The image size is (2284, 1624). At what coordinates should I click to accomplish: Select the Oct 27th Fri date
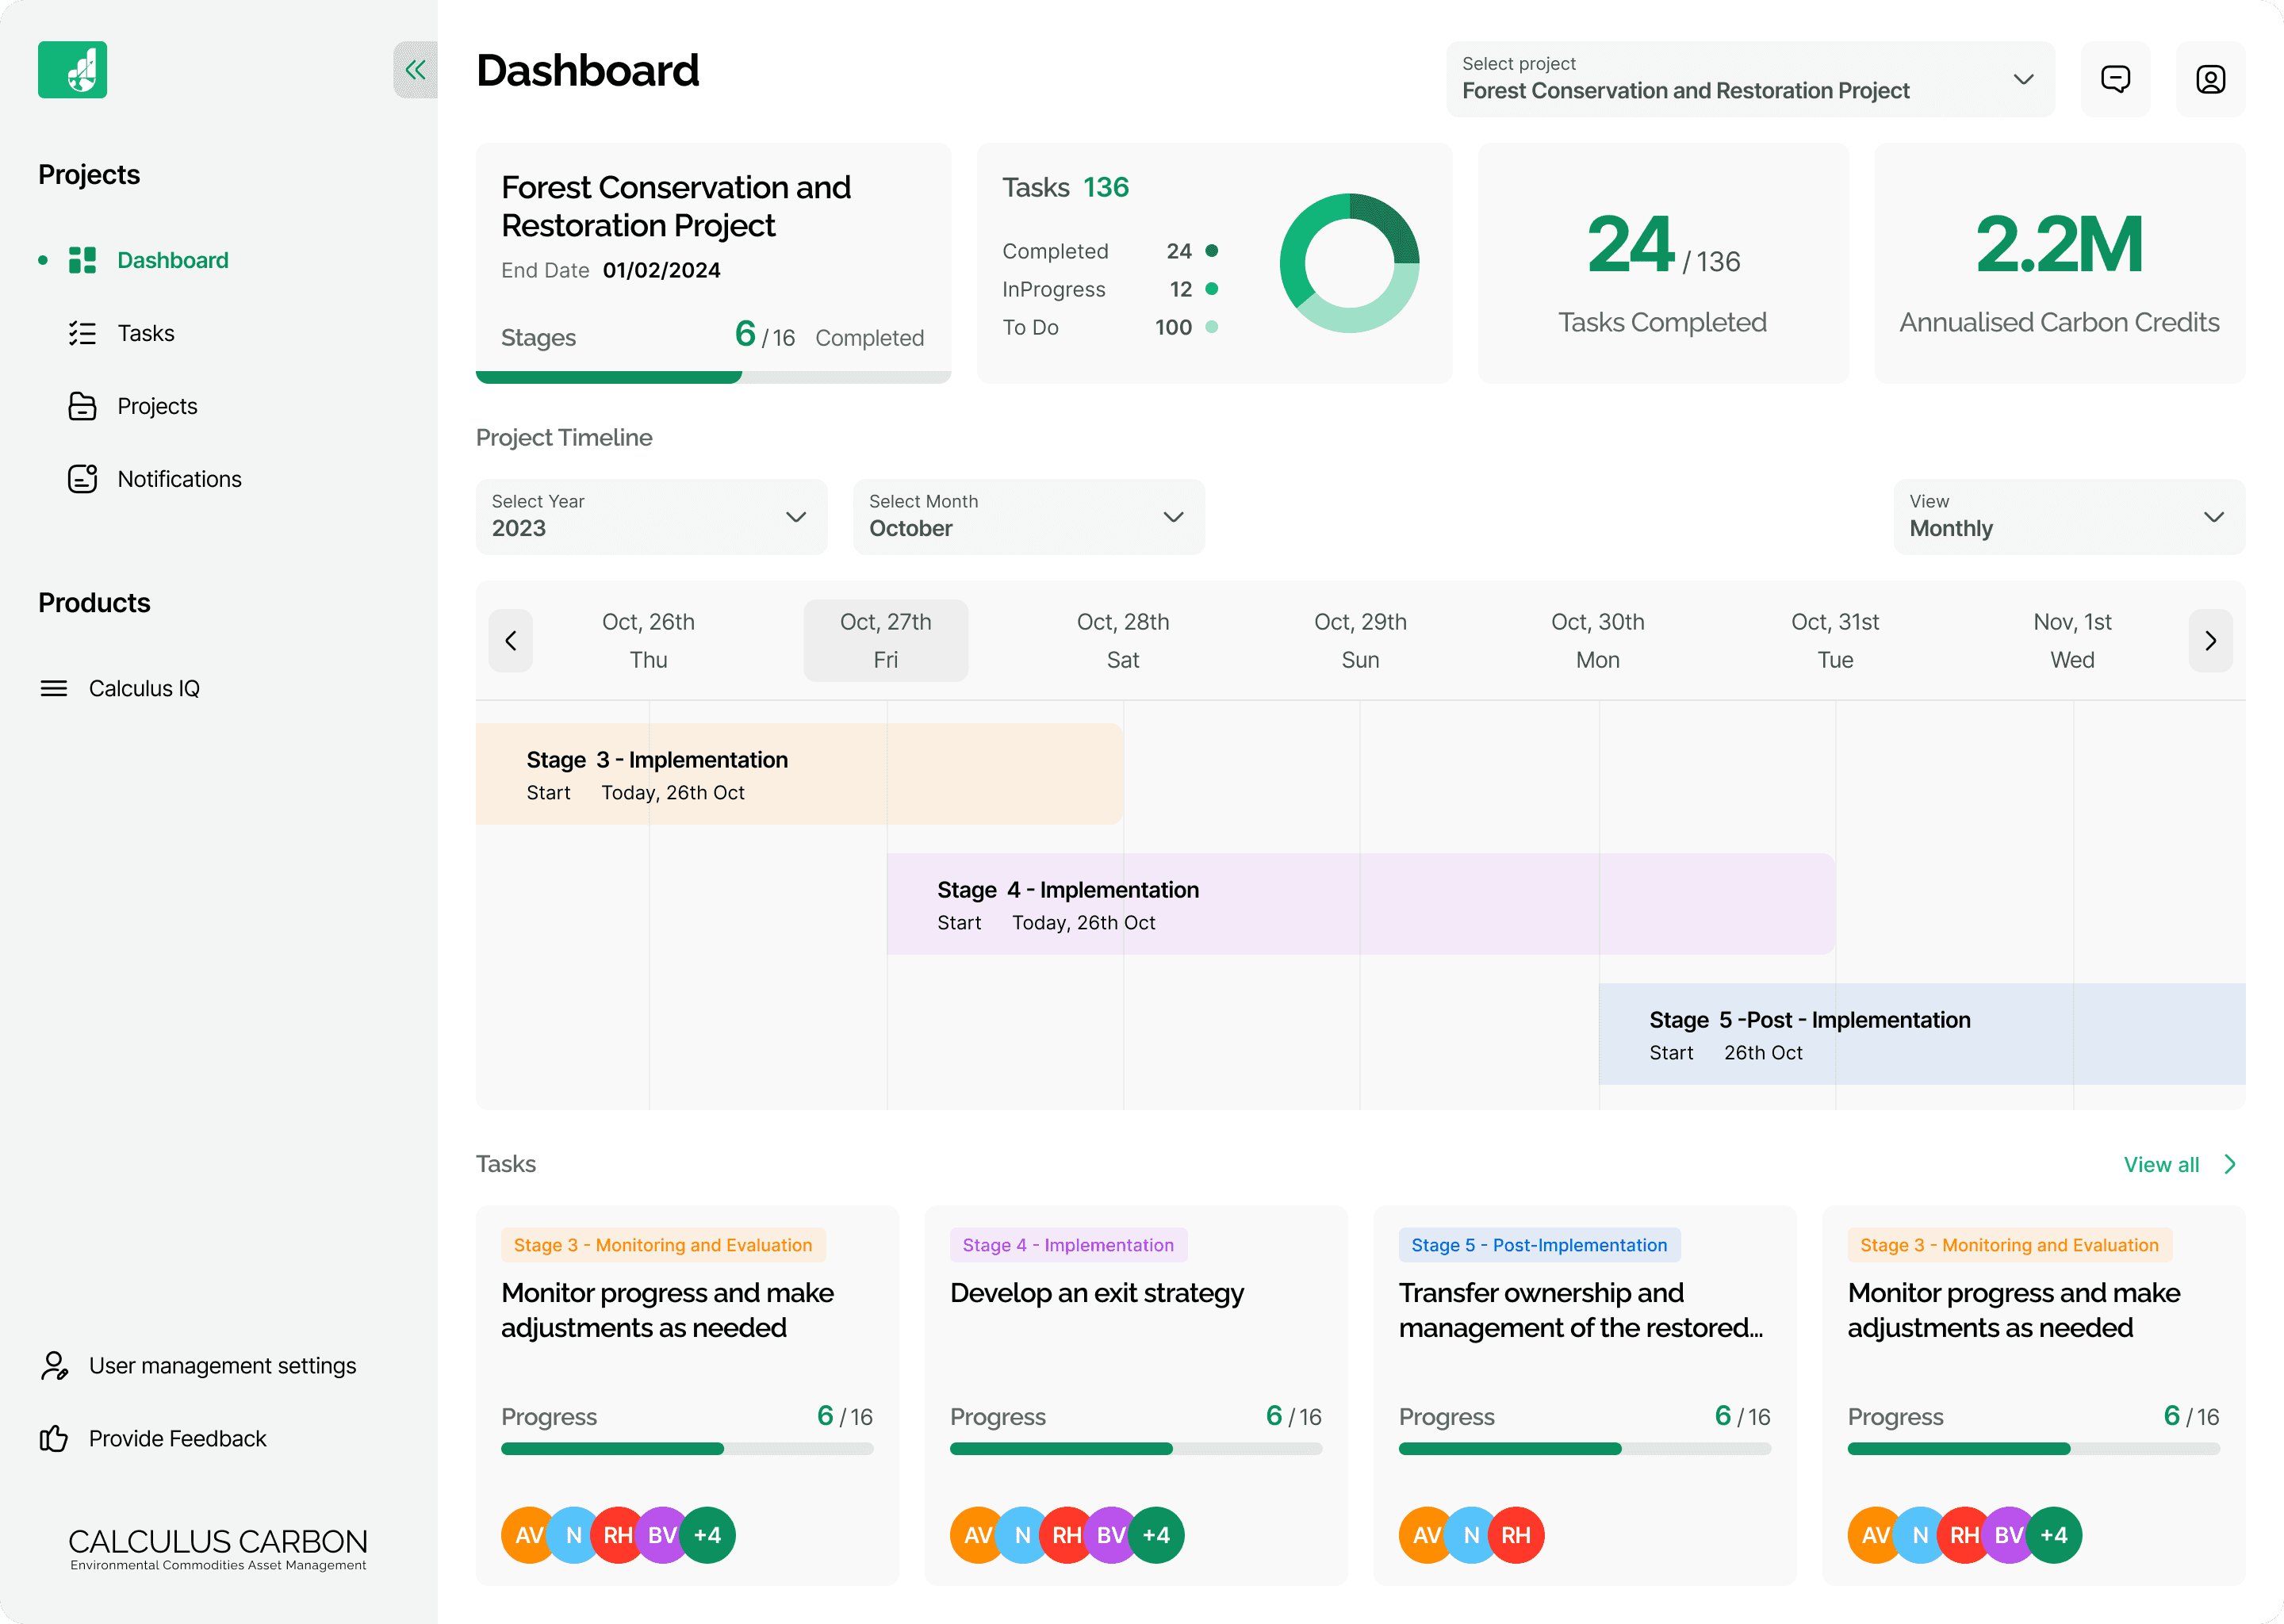pyautogui.click(x=885, y=640)
